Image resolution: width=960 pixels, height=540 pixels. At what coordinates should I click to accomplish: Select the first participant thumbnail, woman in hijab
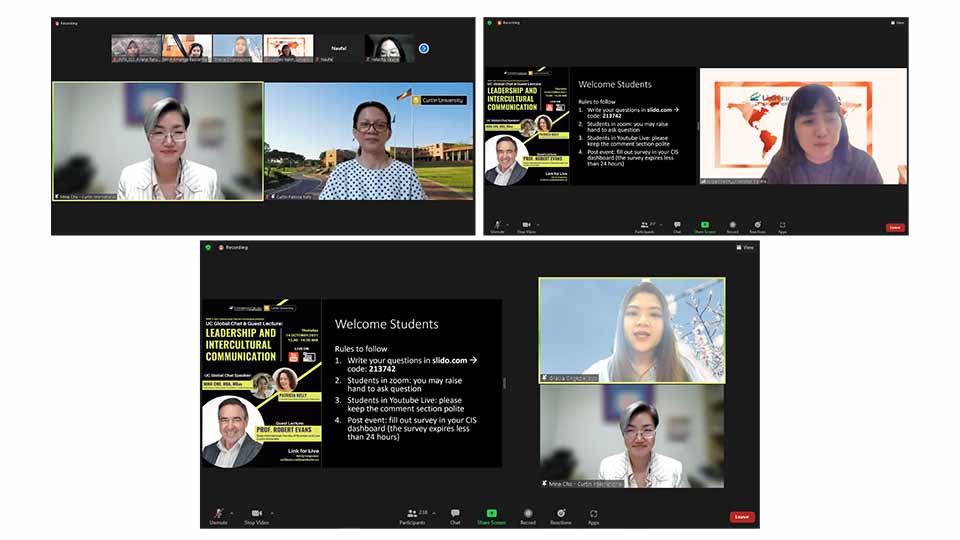(x=137, y=48)
